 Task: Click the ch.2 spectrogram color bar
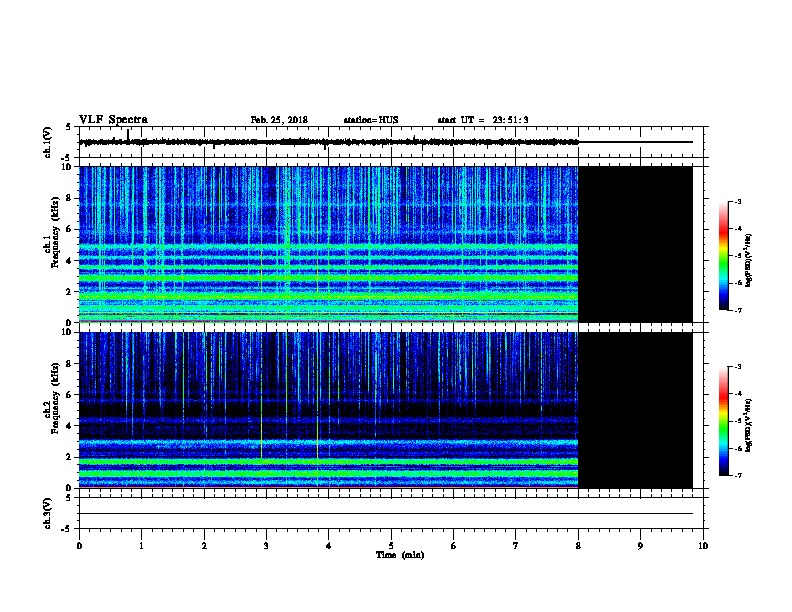[x=724, y=421]
